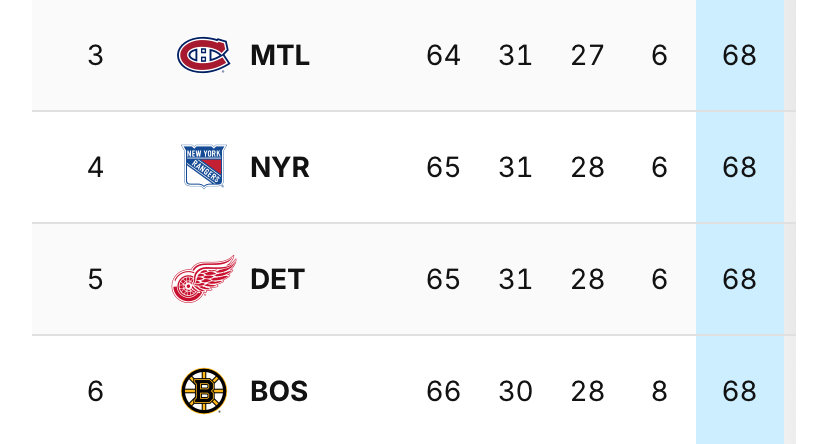Click MTL's highlighted 68 points cell
Image resolution: width=828 pixels, height=444 pixels.
(x=739, y=55)
